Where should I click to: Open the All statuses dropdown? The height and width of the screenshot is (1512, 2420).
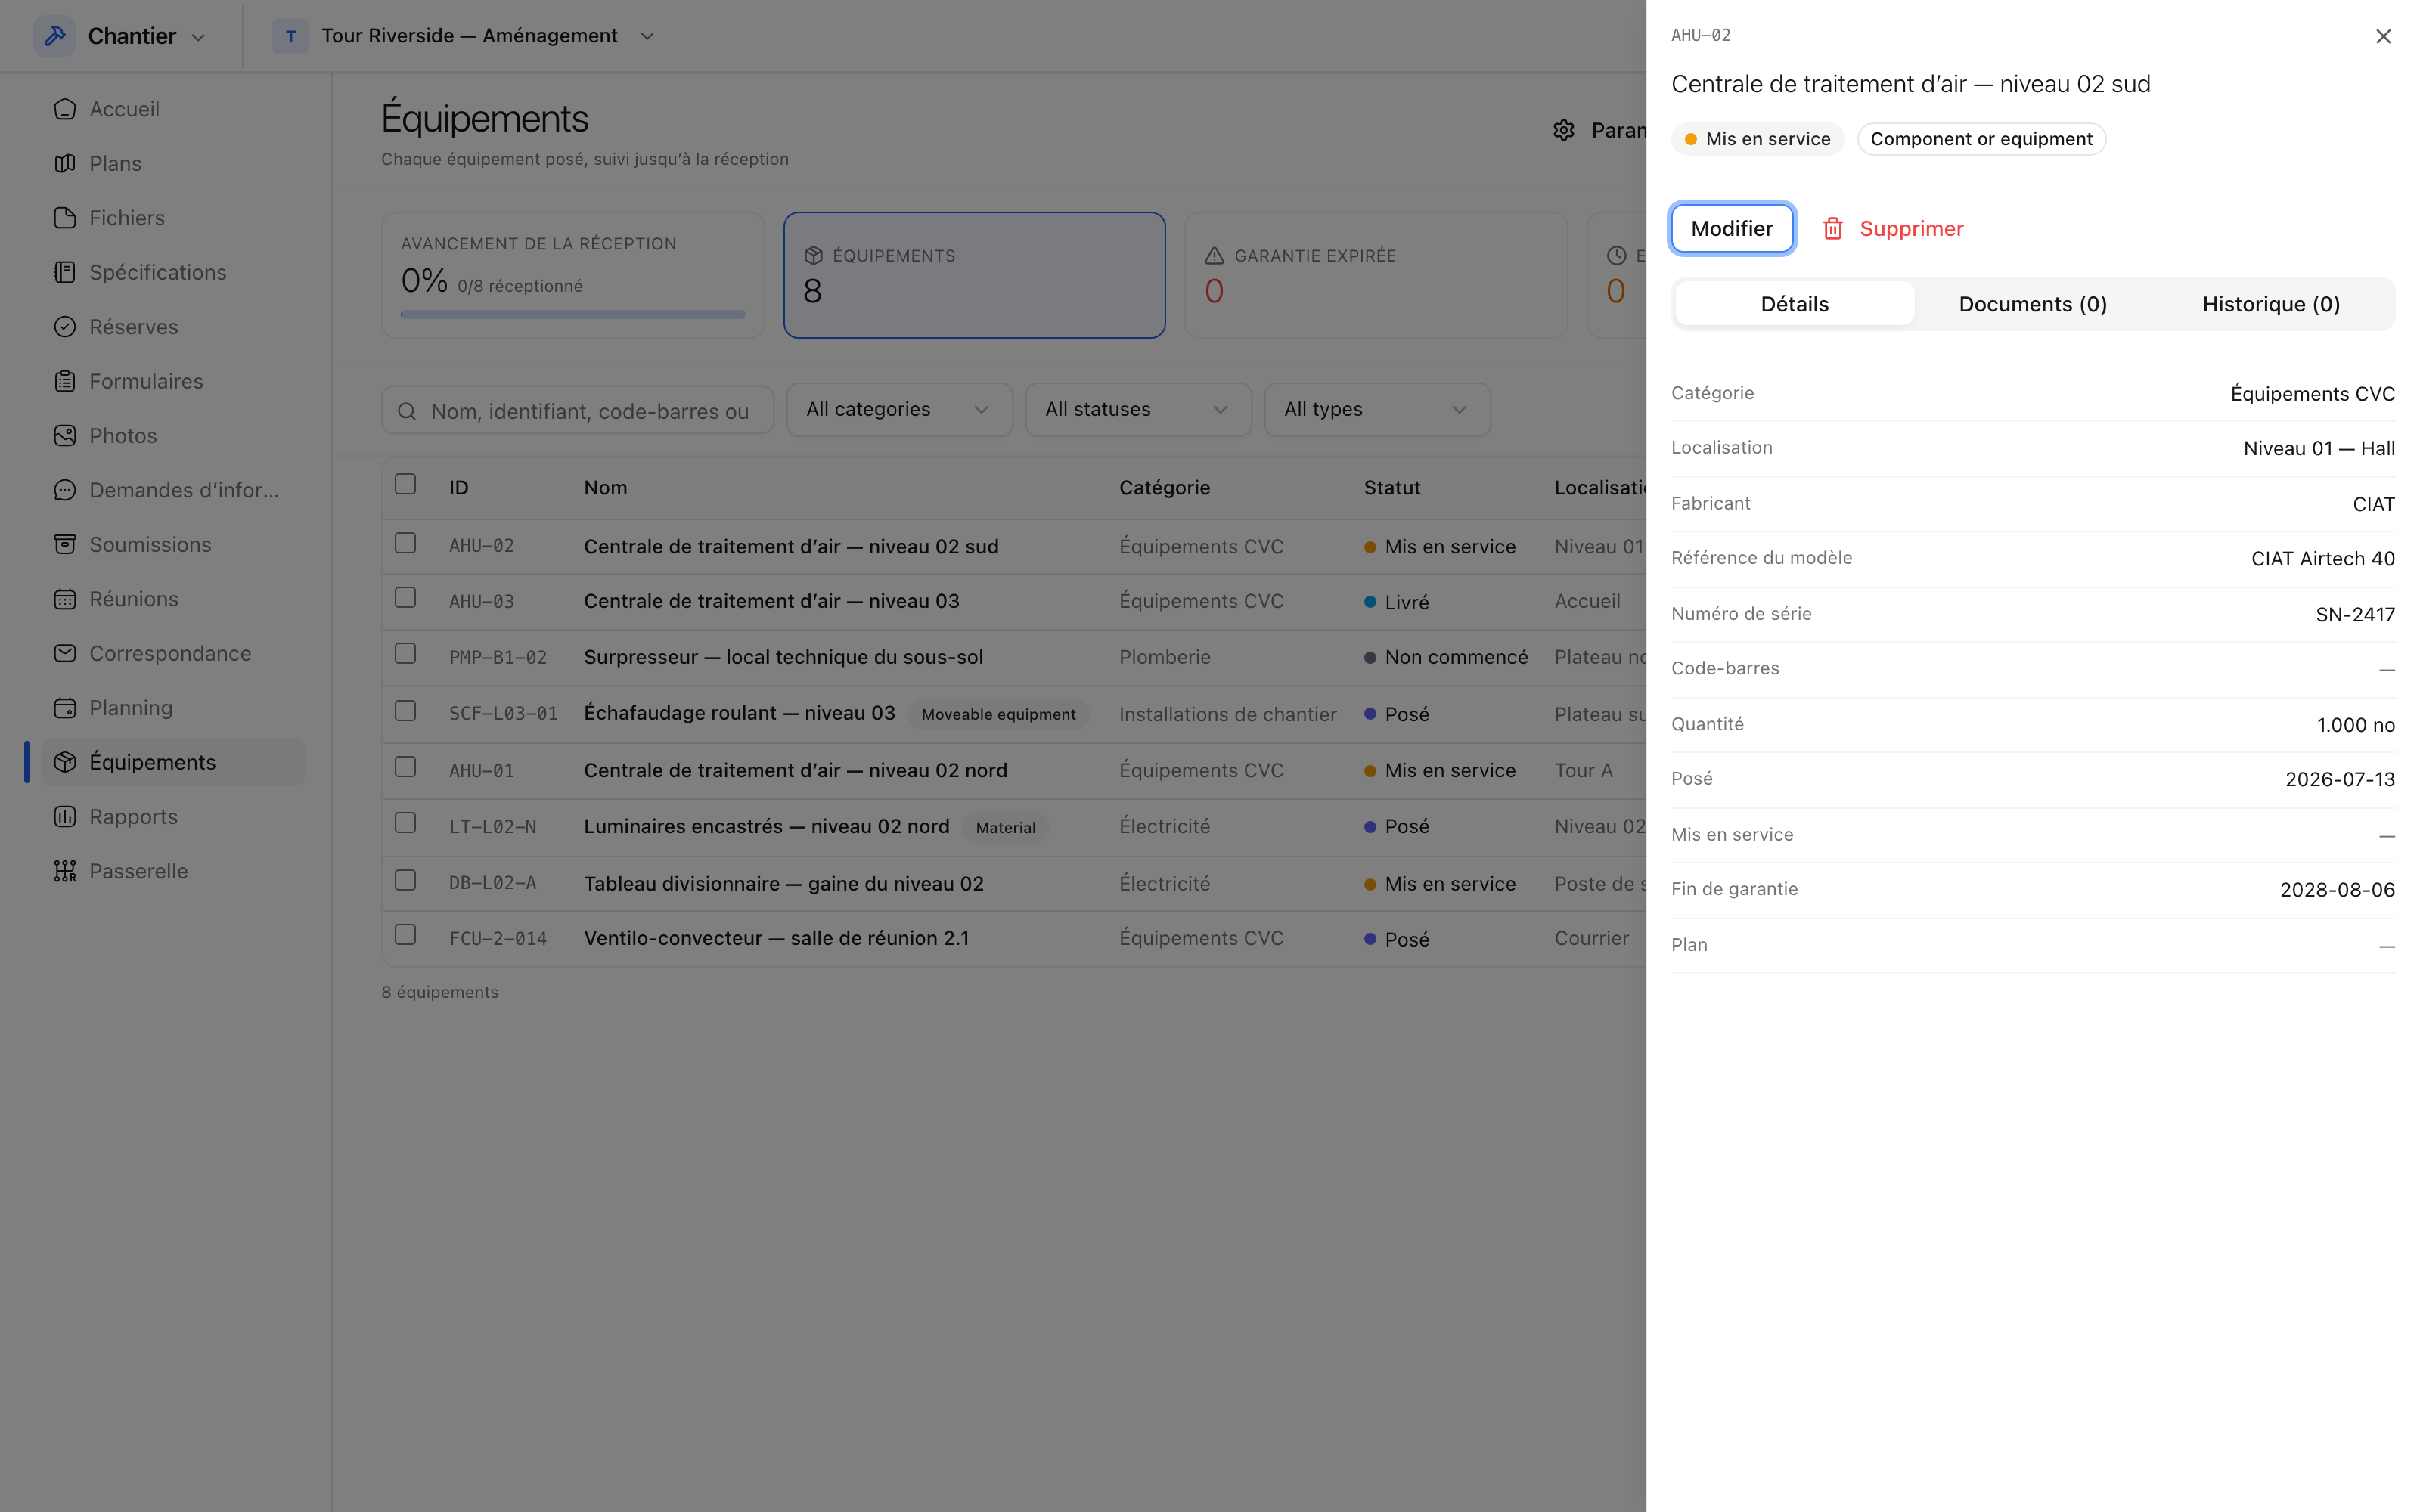point(1138,410)
